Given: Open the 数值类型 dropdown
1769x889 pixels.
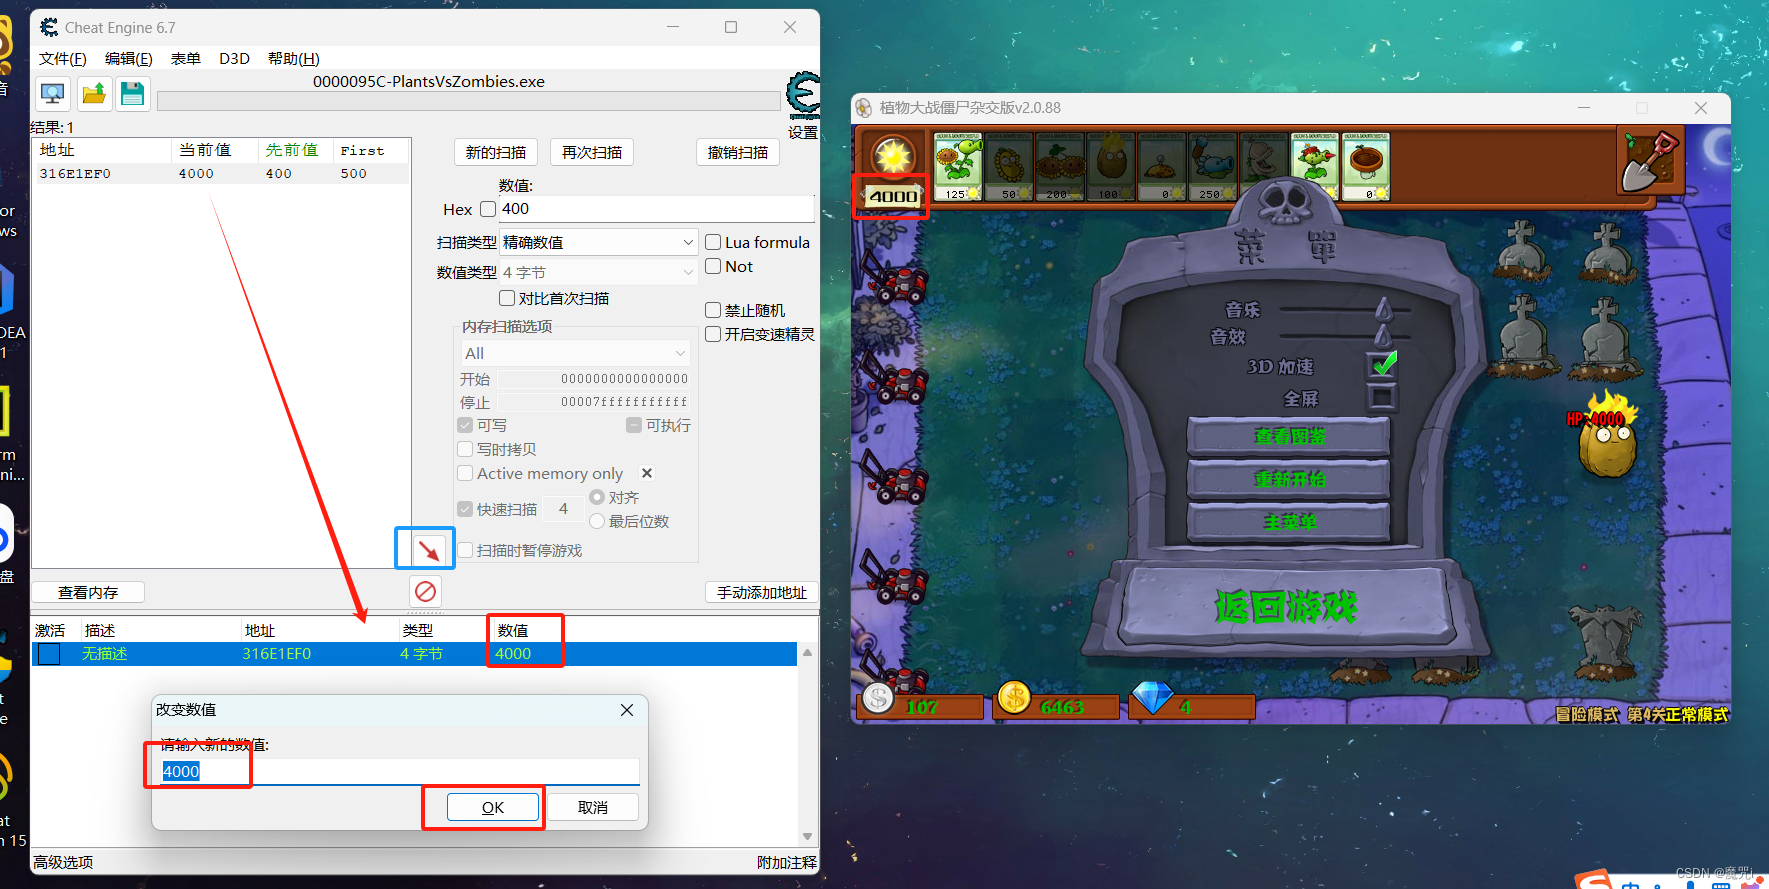Looking at the screenshot, I should point(598,272).
